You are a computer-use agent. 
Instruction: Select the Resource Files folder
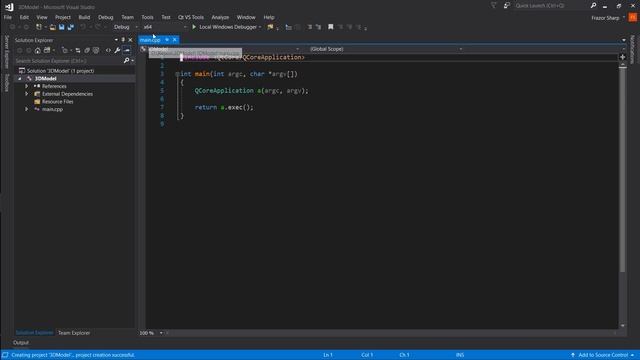click(x=58, y=102)
